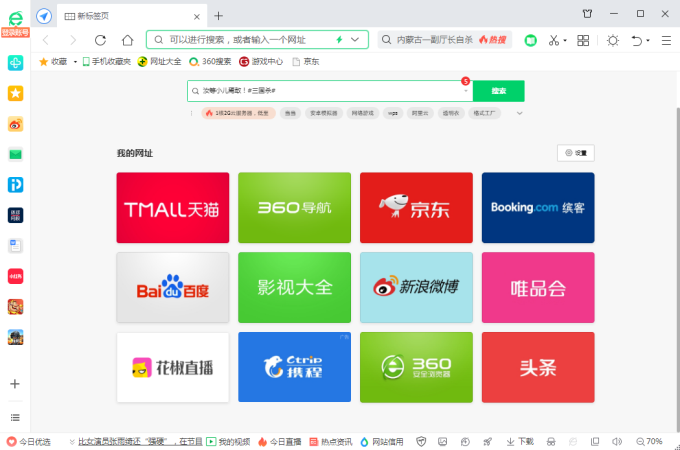Click the teal plus-shaped sidebar icon
This screenshot has width=680, height=450.
[15, 63]
